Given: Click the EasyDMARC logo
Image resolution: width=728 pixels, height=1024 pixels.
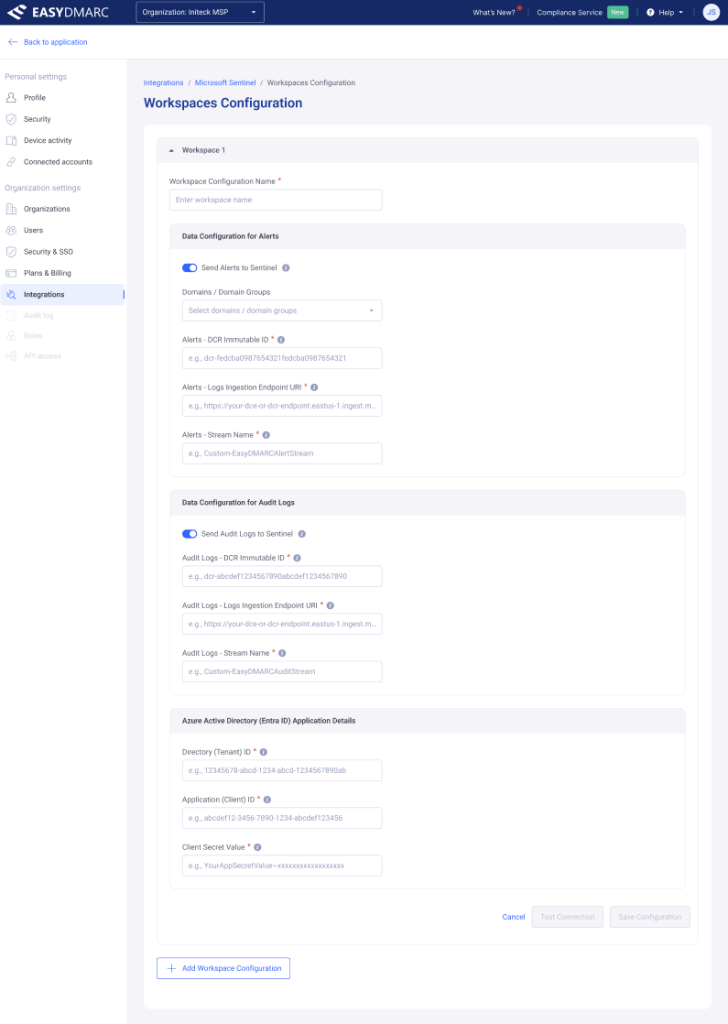Looking at the screenshot, I should click(x=57, y=12).
